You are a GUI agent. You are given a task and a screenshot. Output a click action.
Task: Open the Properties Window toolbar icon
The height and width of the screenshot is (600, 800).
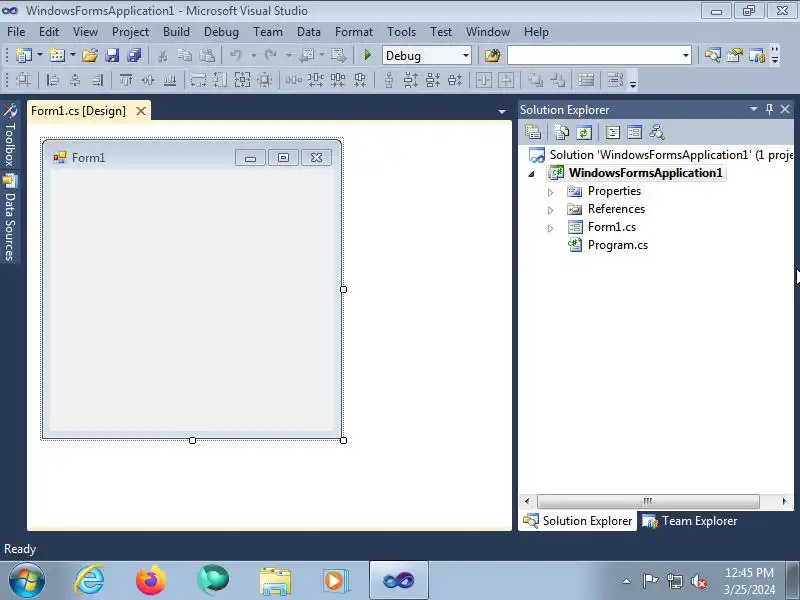[735, 55]
